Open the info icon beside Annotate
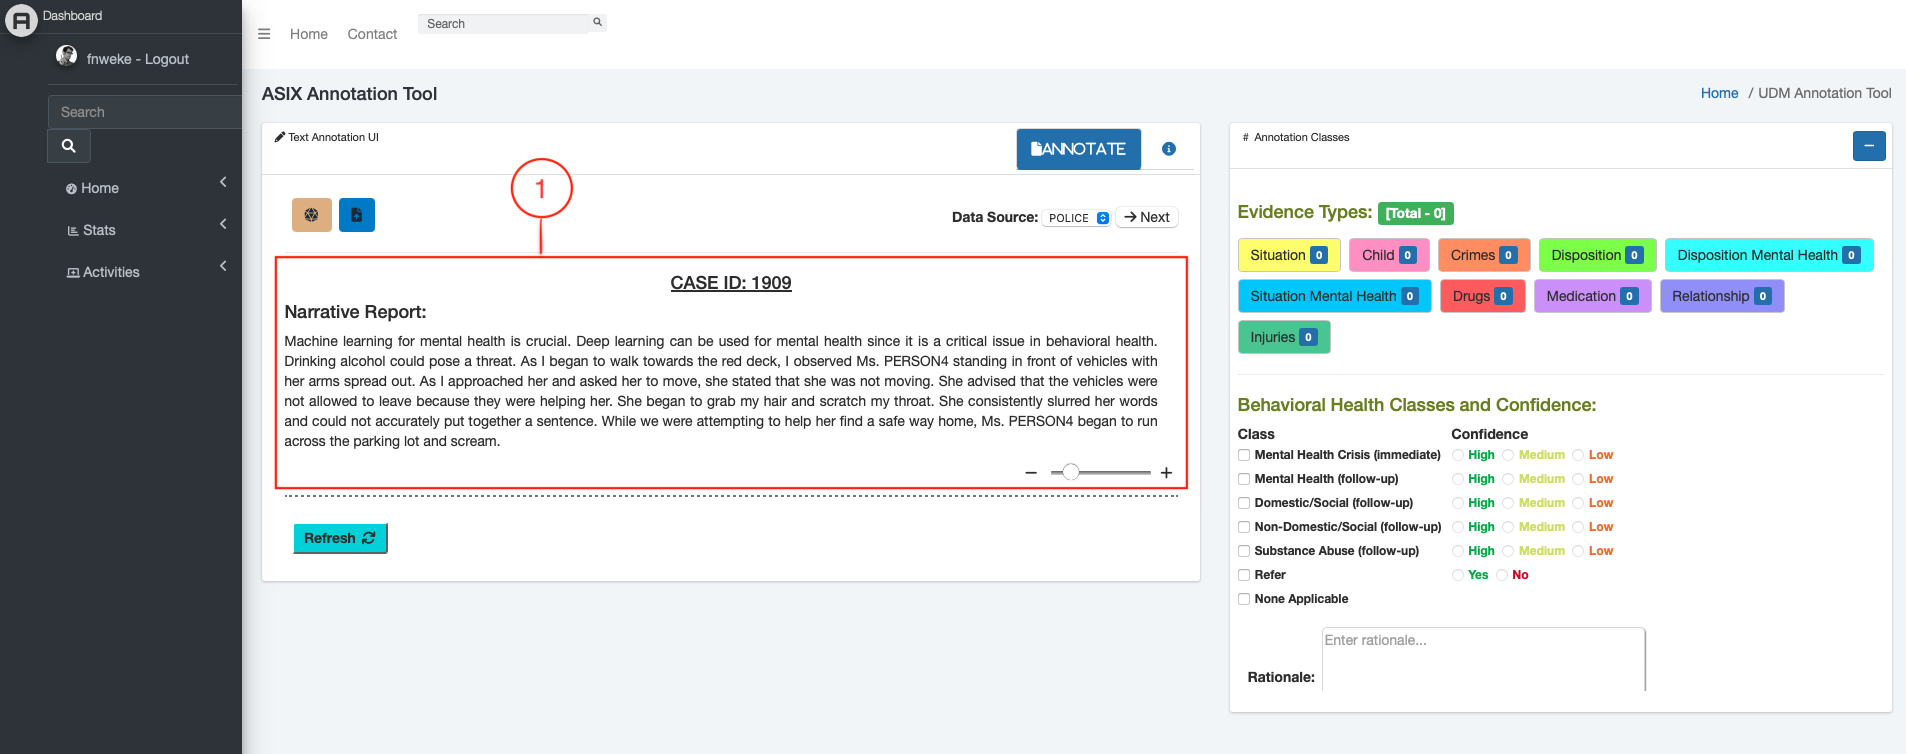1906x754 pixels. pyautogui.click(x=1168, y=149)
